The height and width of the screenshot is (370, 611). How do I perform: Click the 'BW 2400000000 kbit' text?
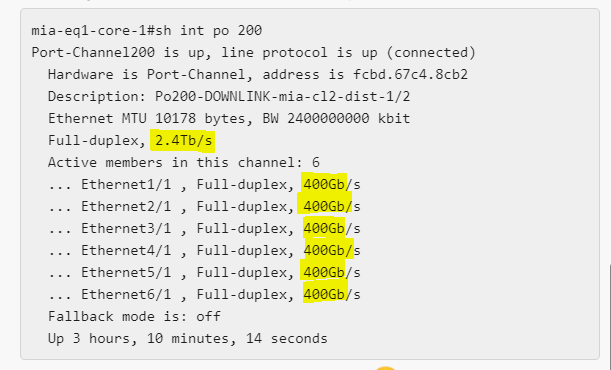336,118
